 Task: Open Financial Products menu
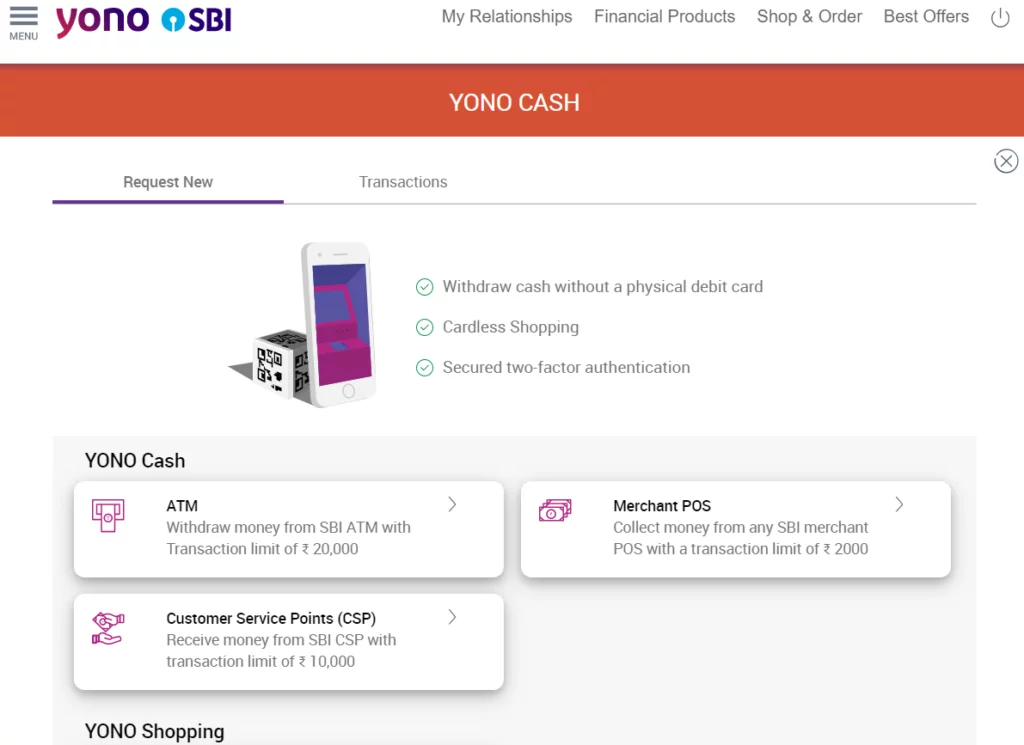664,17
